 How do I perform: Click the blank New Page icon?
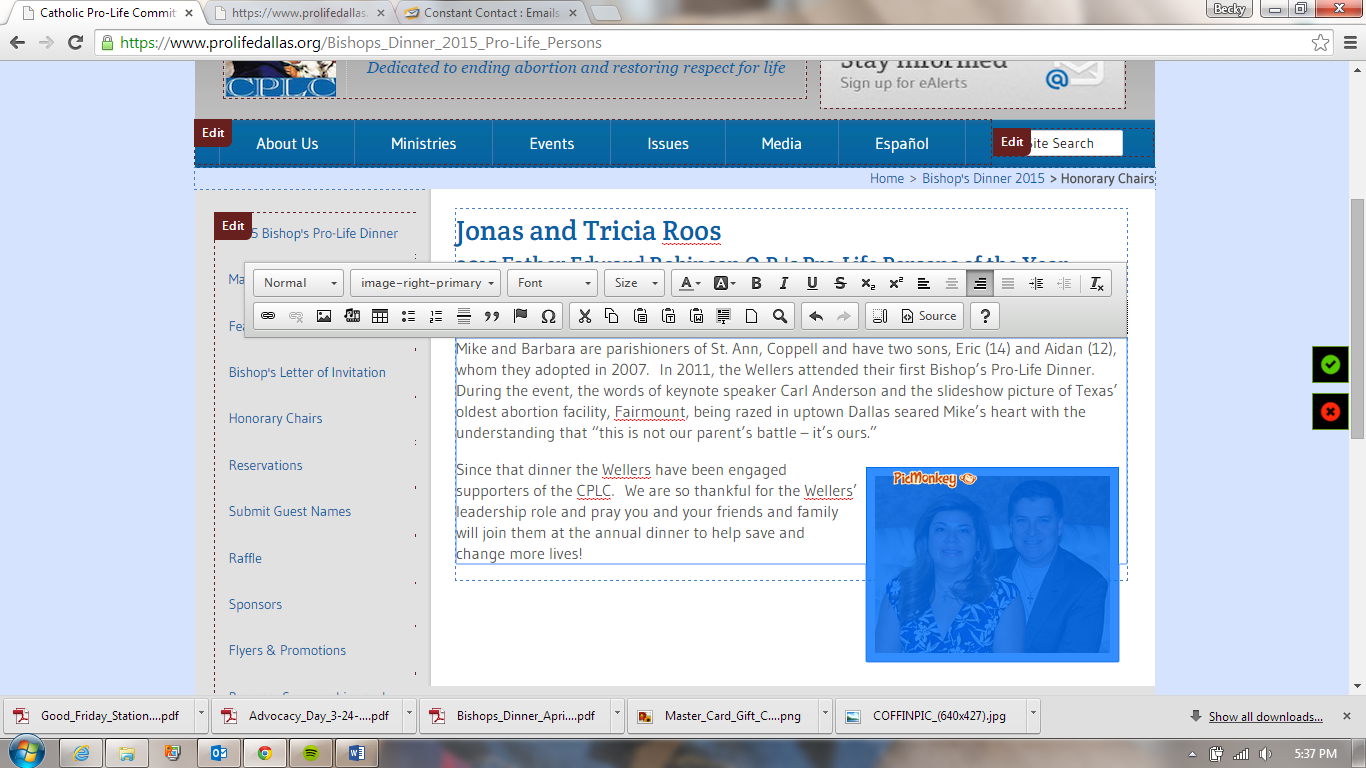tap(752, 316)
